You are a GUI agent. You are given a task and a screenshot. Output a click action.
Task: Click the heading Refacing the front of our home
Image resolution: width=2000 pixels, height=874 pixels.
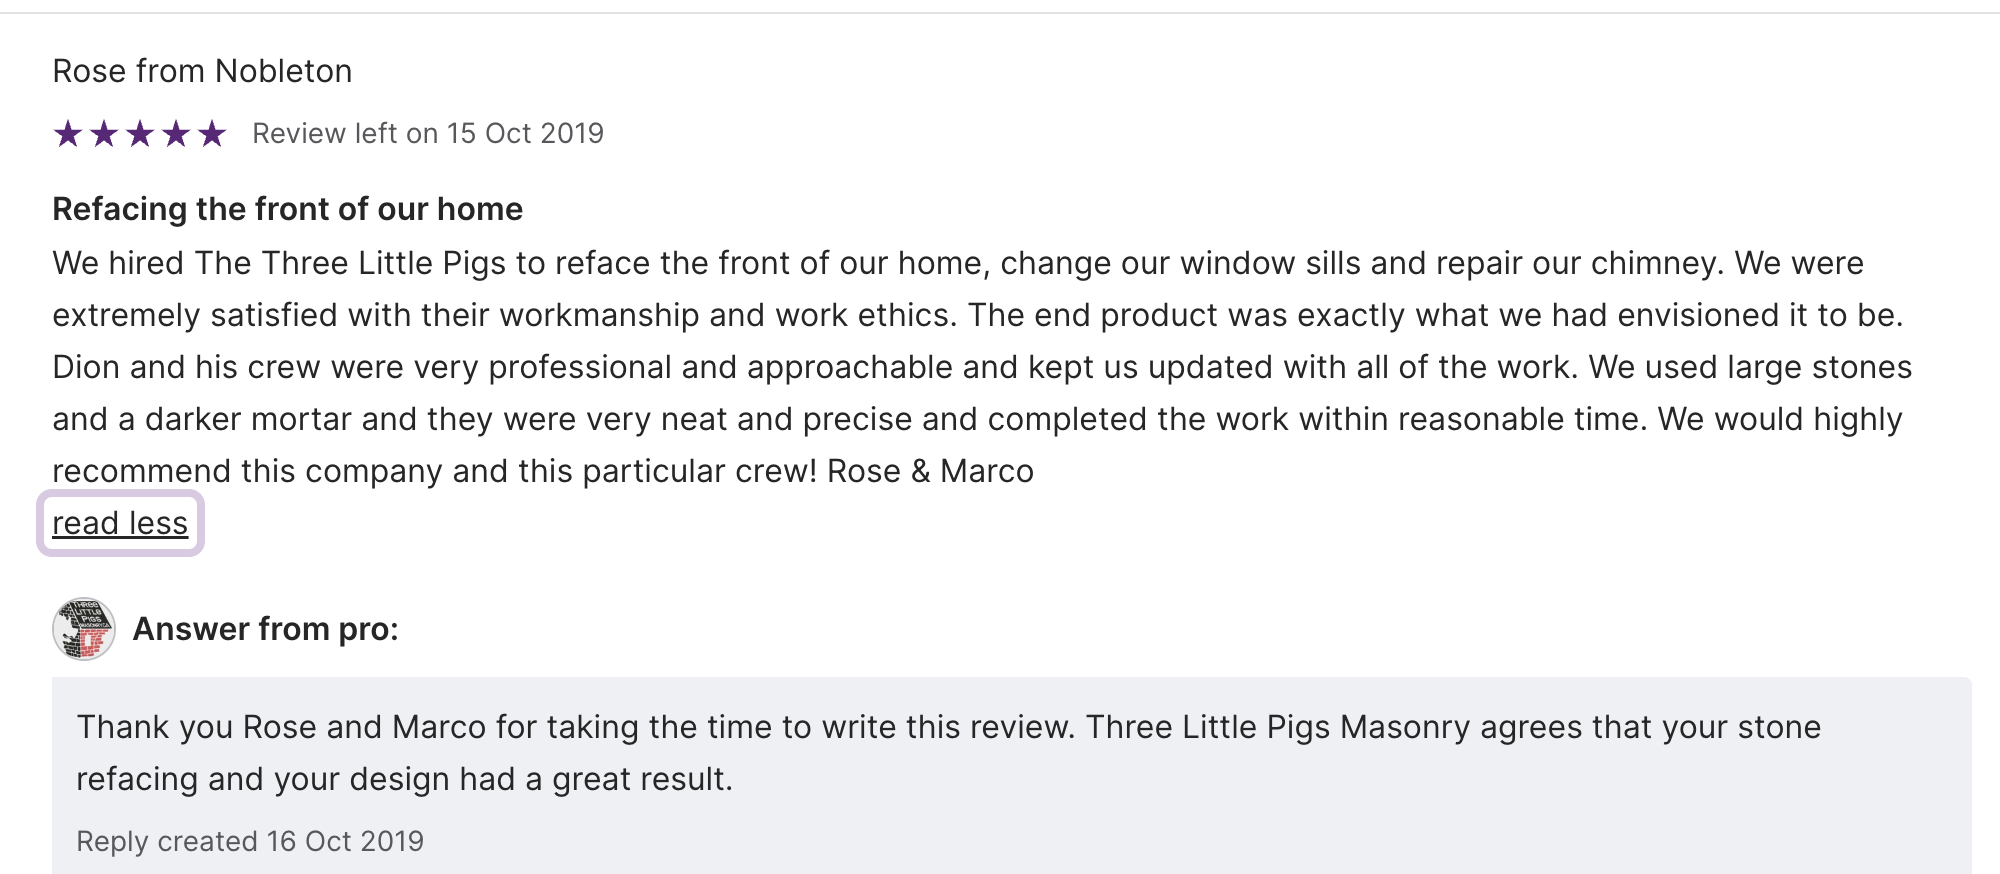tap(287, 209)
